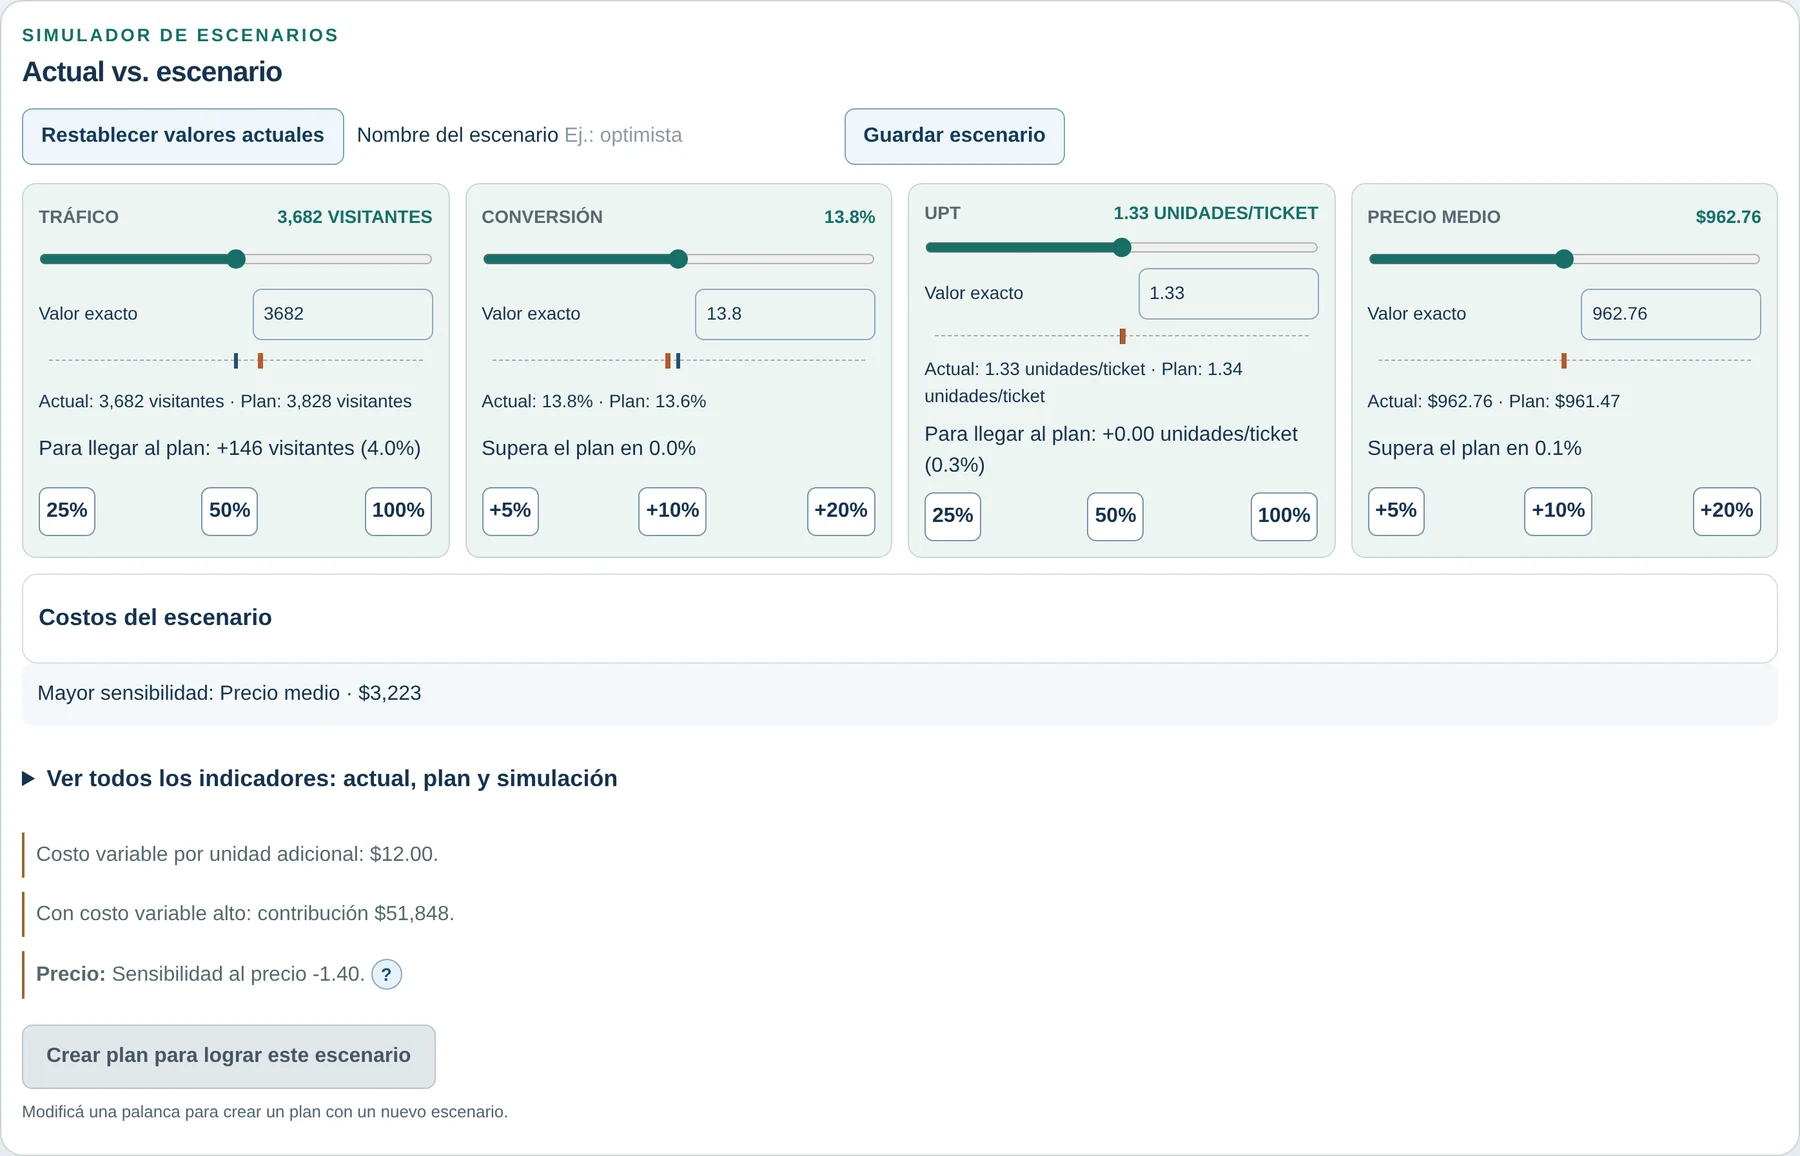Open the sensitivity help question-mark icon

coord(386,974)
